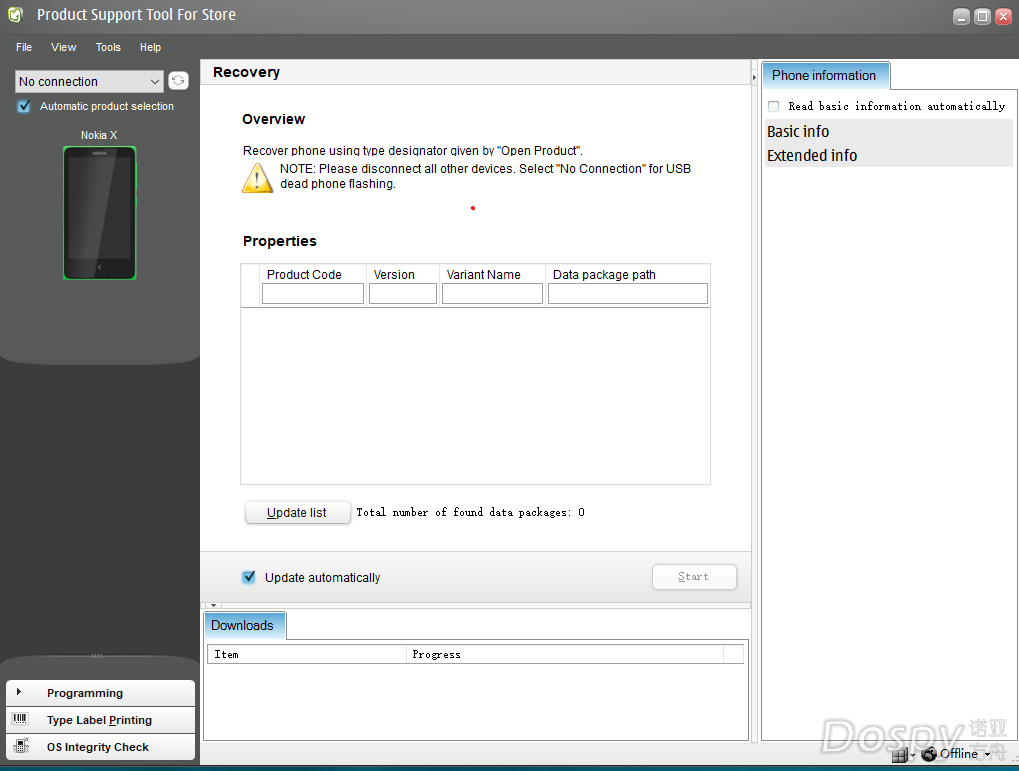Uncheck Update automatically option
Image resolution: width=1019 pixels, height=771 pixels.
pyautogui.click(x=249, y=577)
